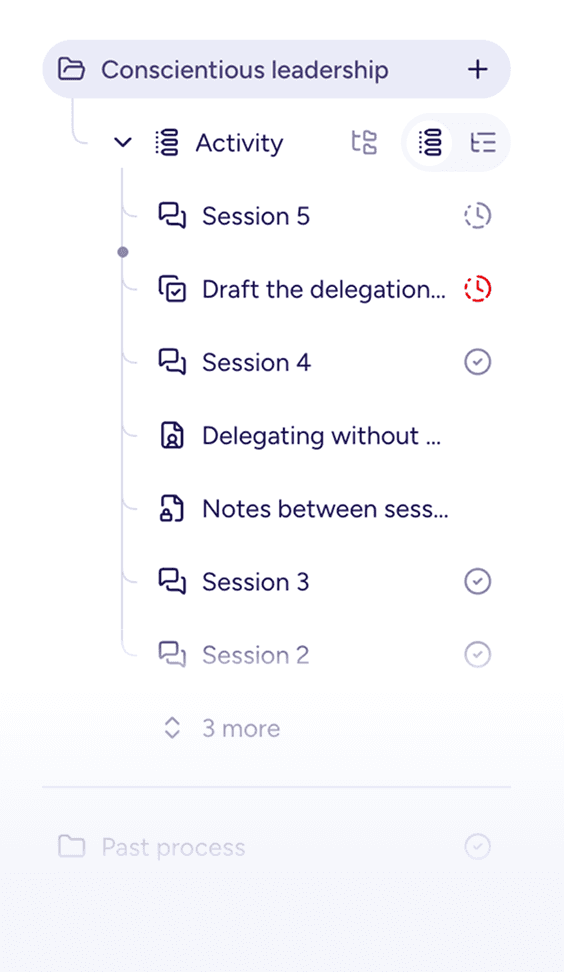Viewport: 564px width, 972px height.
Task: Collapse the Activity section chevron
Action: click(x=123, y=143)
